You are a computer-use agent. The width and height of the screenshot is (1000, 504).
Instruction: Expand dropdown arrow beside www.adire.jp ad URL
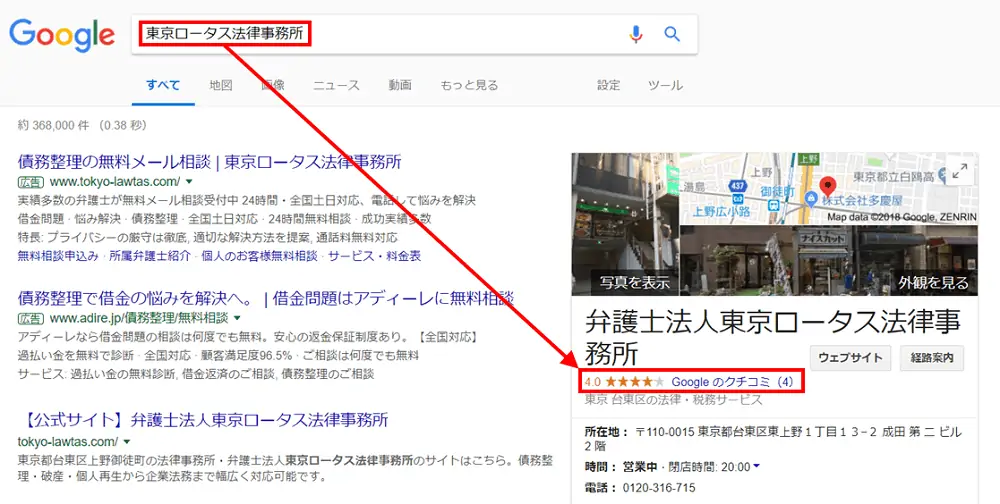pyautogui.click(x=237, y=318)
